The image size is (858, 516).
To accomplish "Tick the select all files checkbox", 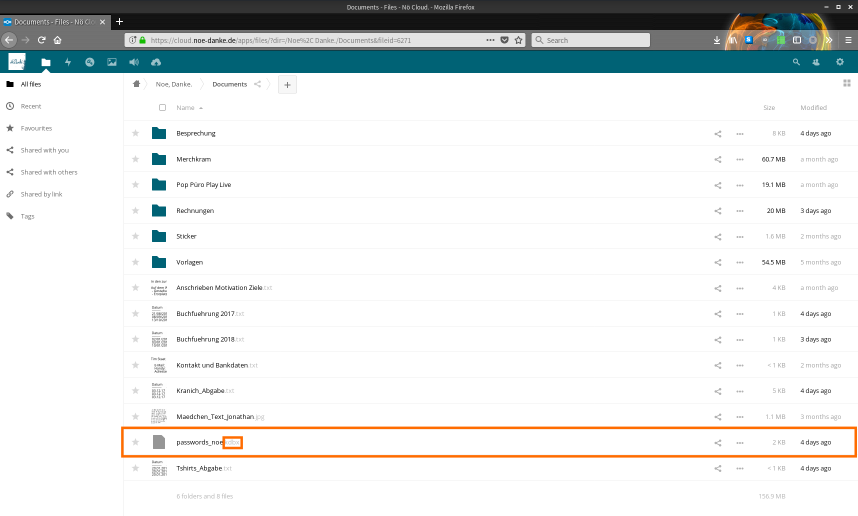I will click(162, 108).
